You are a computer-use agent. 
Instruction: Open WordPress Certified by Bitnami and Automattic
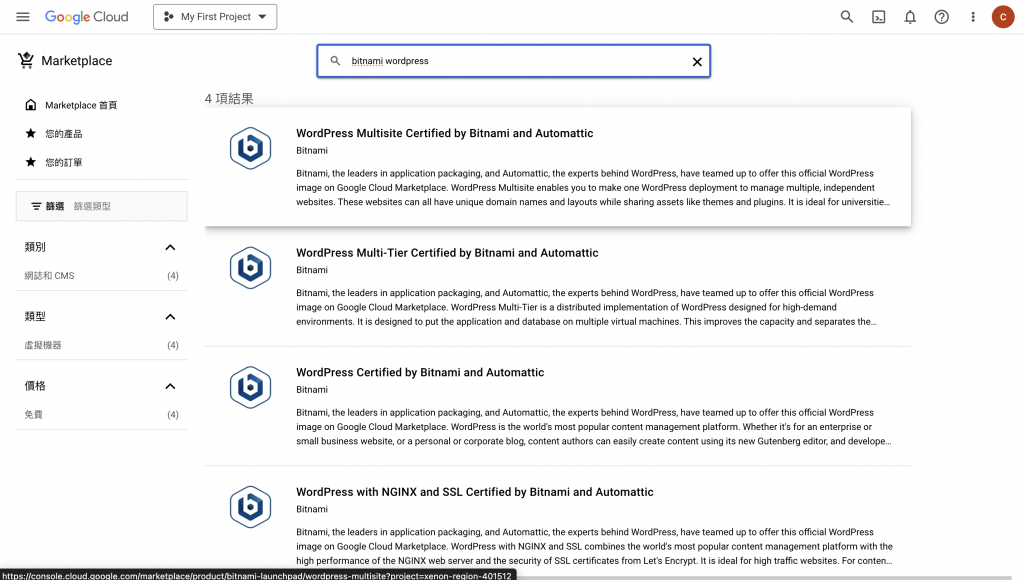[420, 372]
